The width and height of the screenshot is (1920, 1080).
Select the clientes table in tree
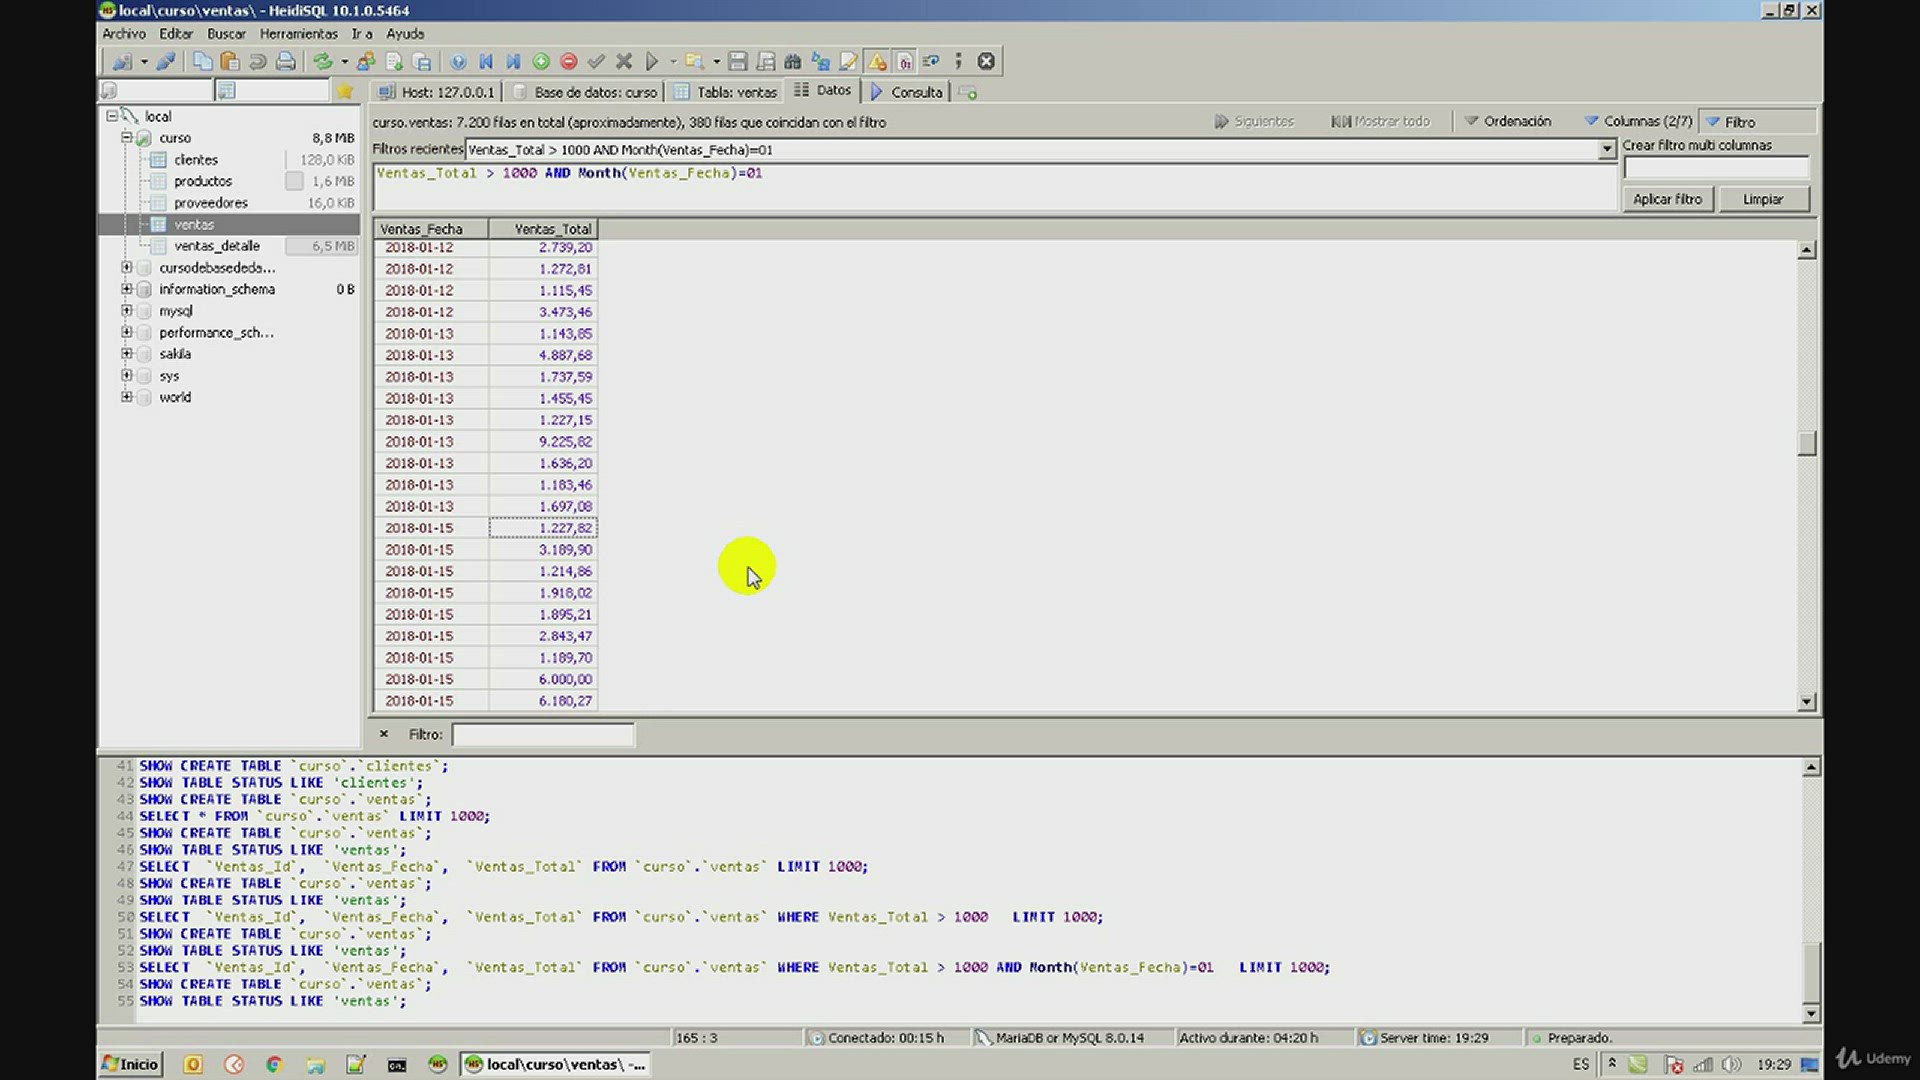coord(196,159)
